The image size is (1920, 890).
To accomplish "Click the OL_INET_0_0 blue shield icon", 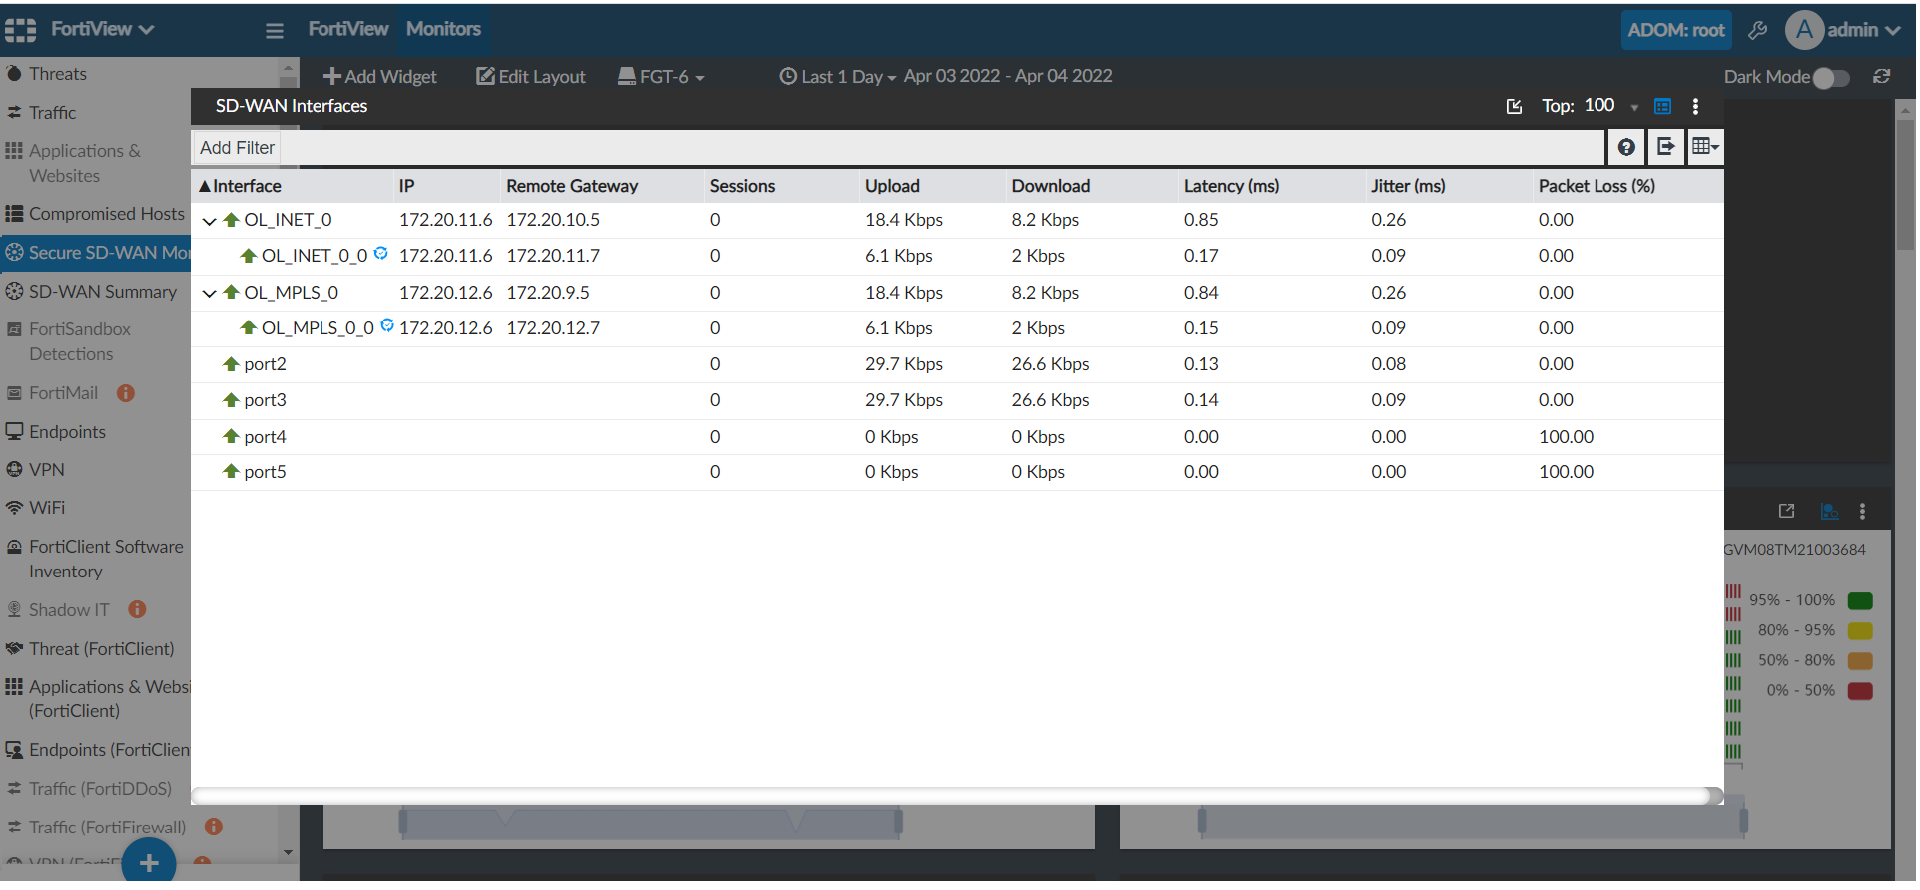I will (x=380, y=254).
